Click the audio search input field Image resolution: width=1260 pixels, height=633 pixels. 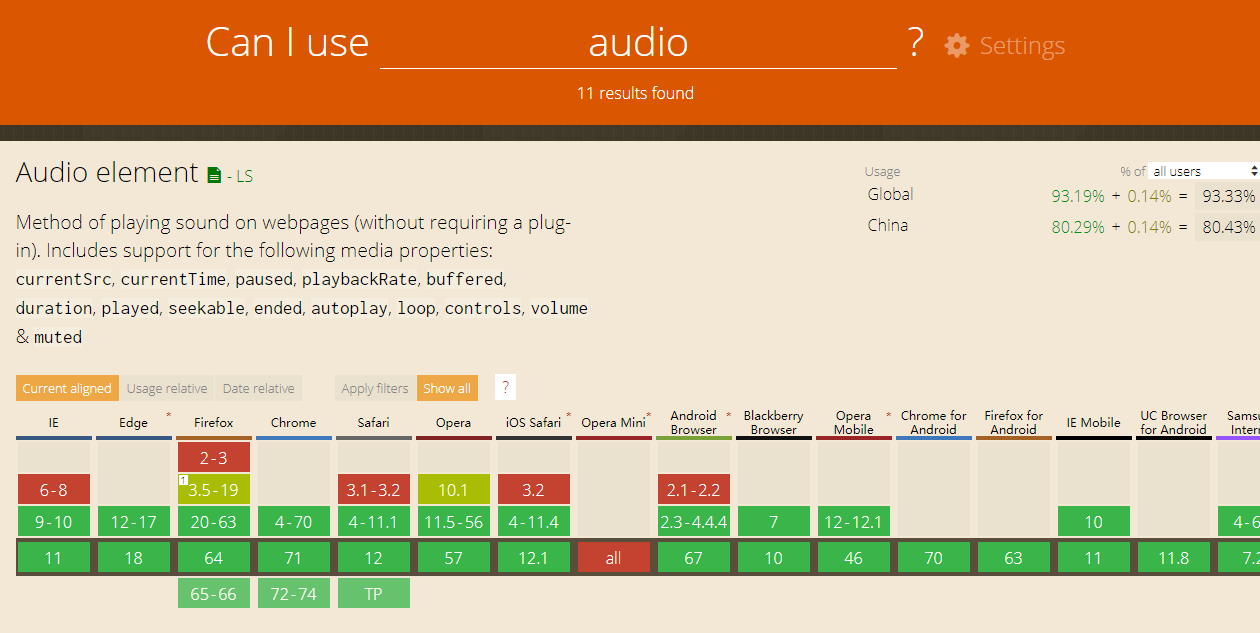coord(638,43)
